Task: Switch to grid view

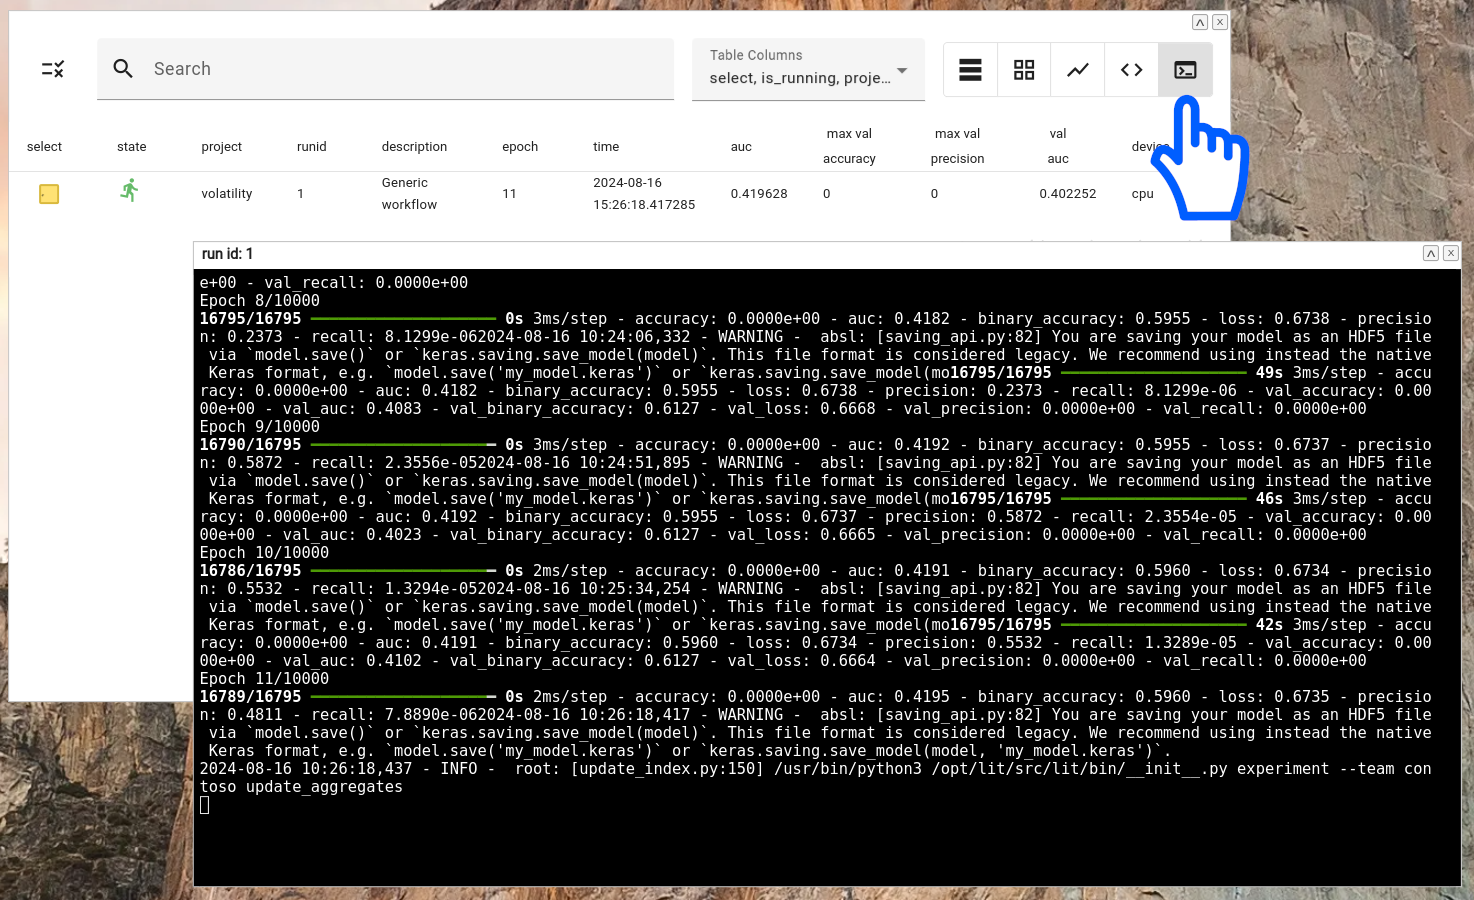Action: click(x=1023, y=69)
